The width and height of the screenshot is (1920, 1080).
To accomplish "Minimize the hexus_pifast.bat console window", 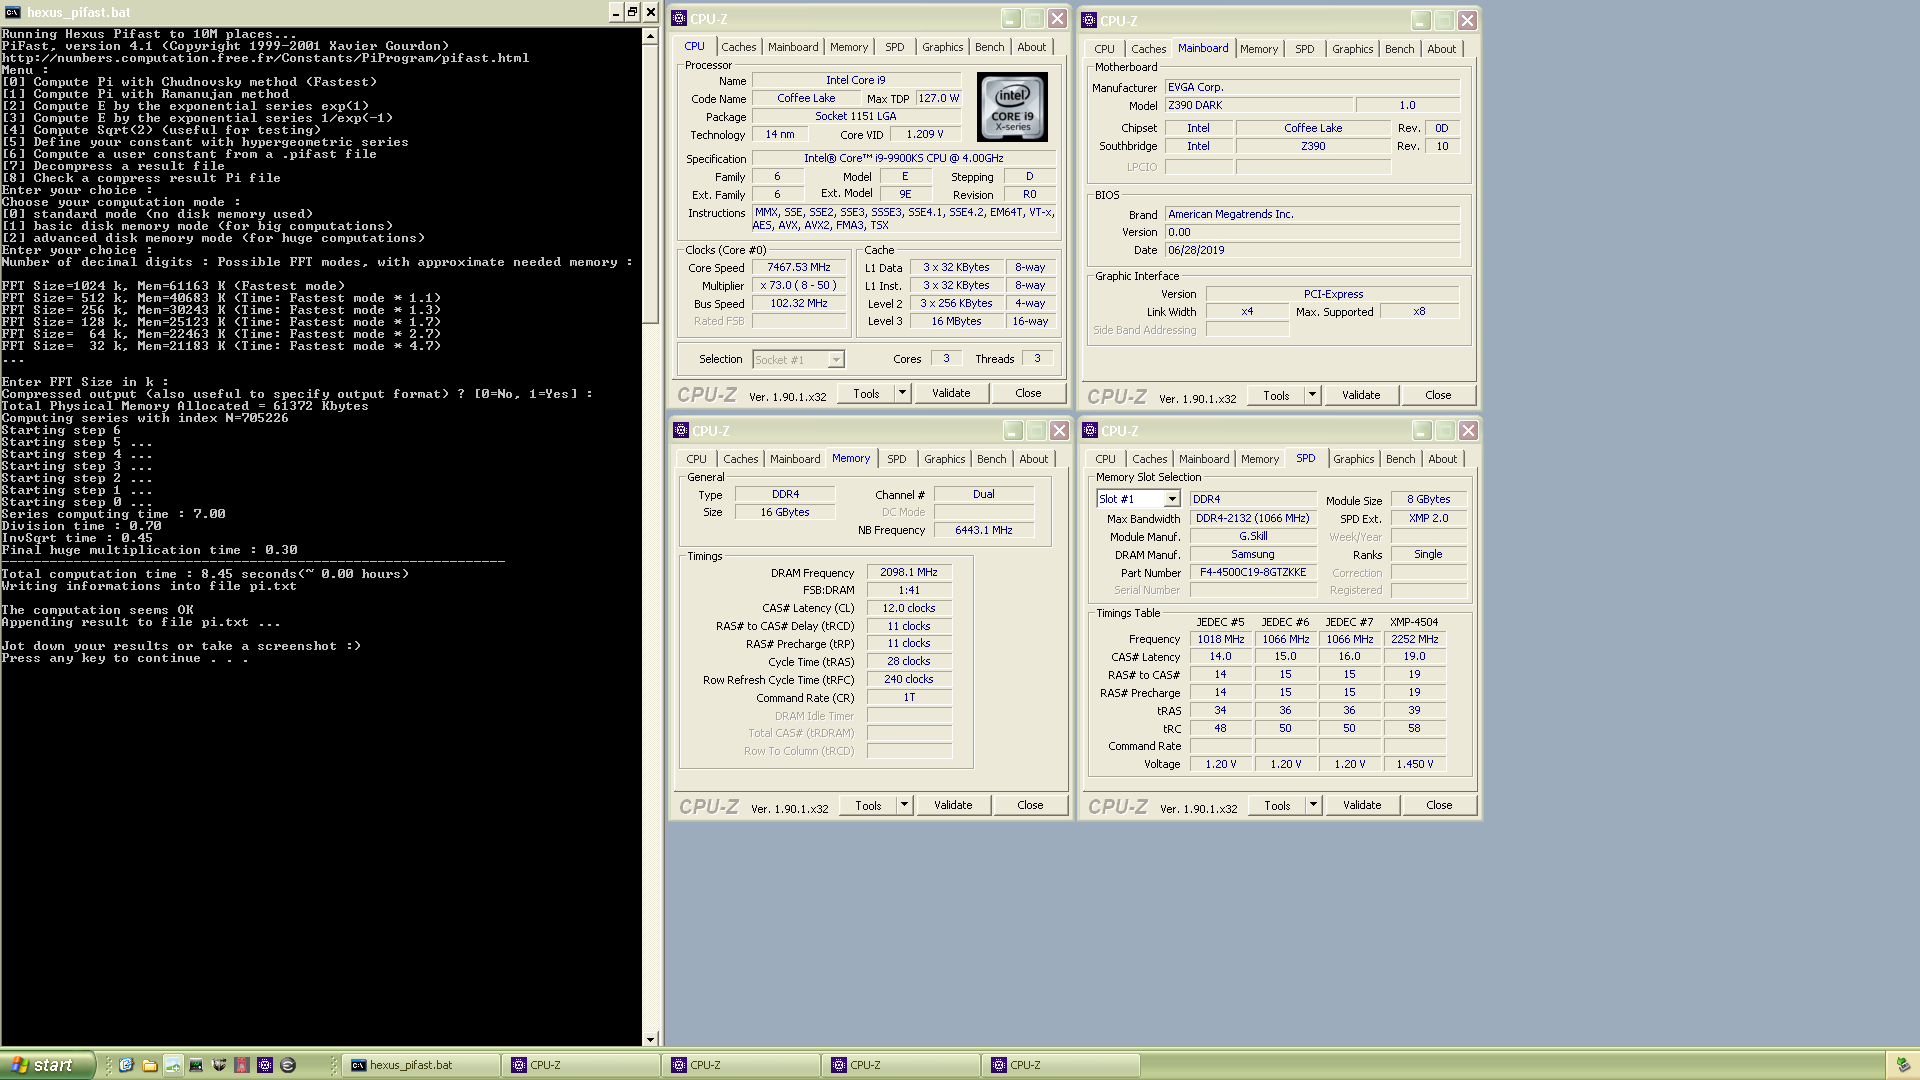I will click(x=615, y=12).
